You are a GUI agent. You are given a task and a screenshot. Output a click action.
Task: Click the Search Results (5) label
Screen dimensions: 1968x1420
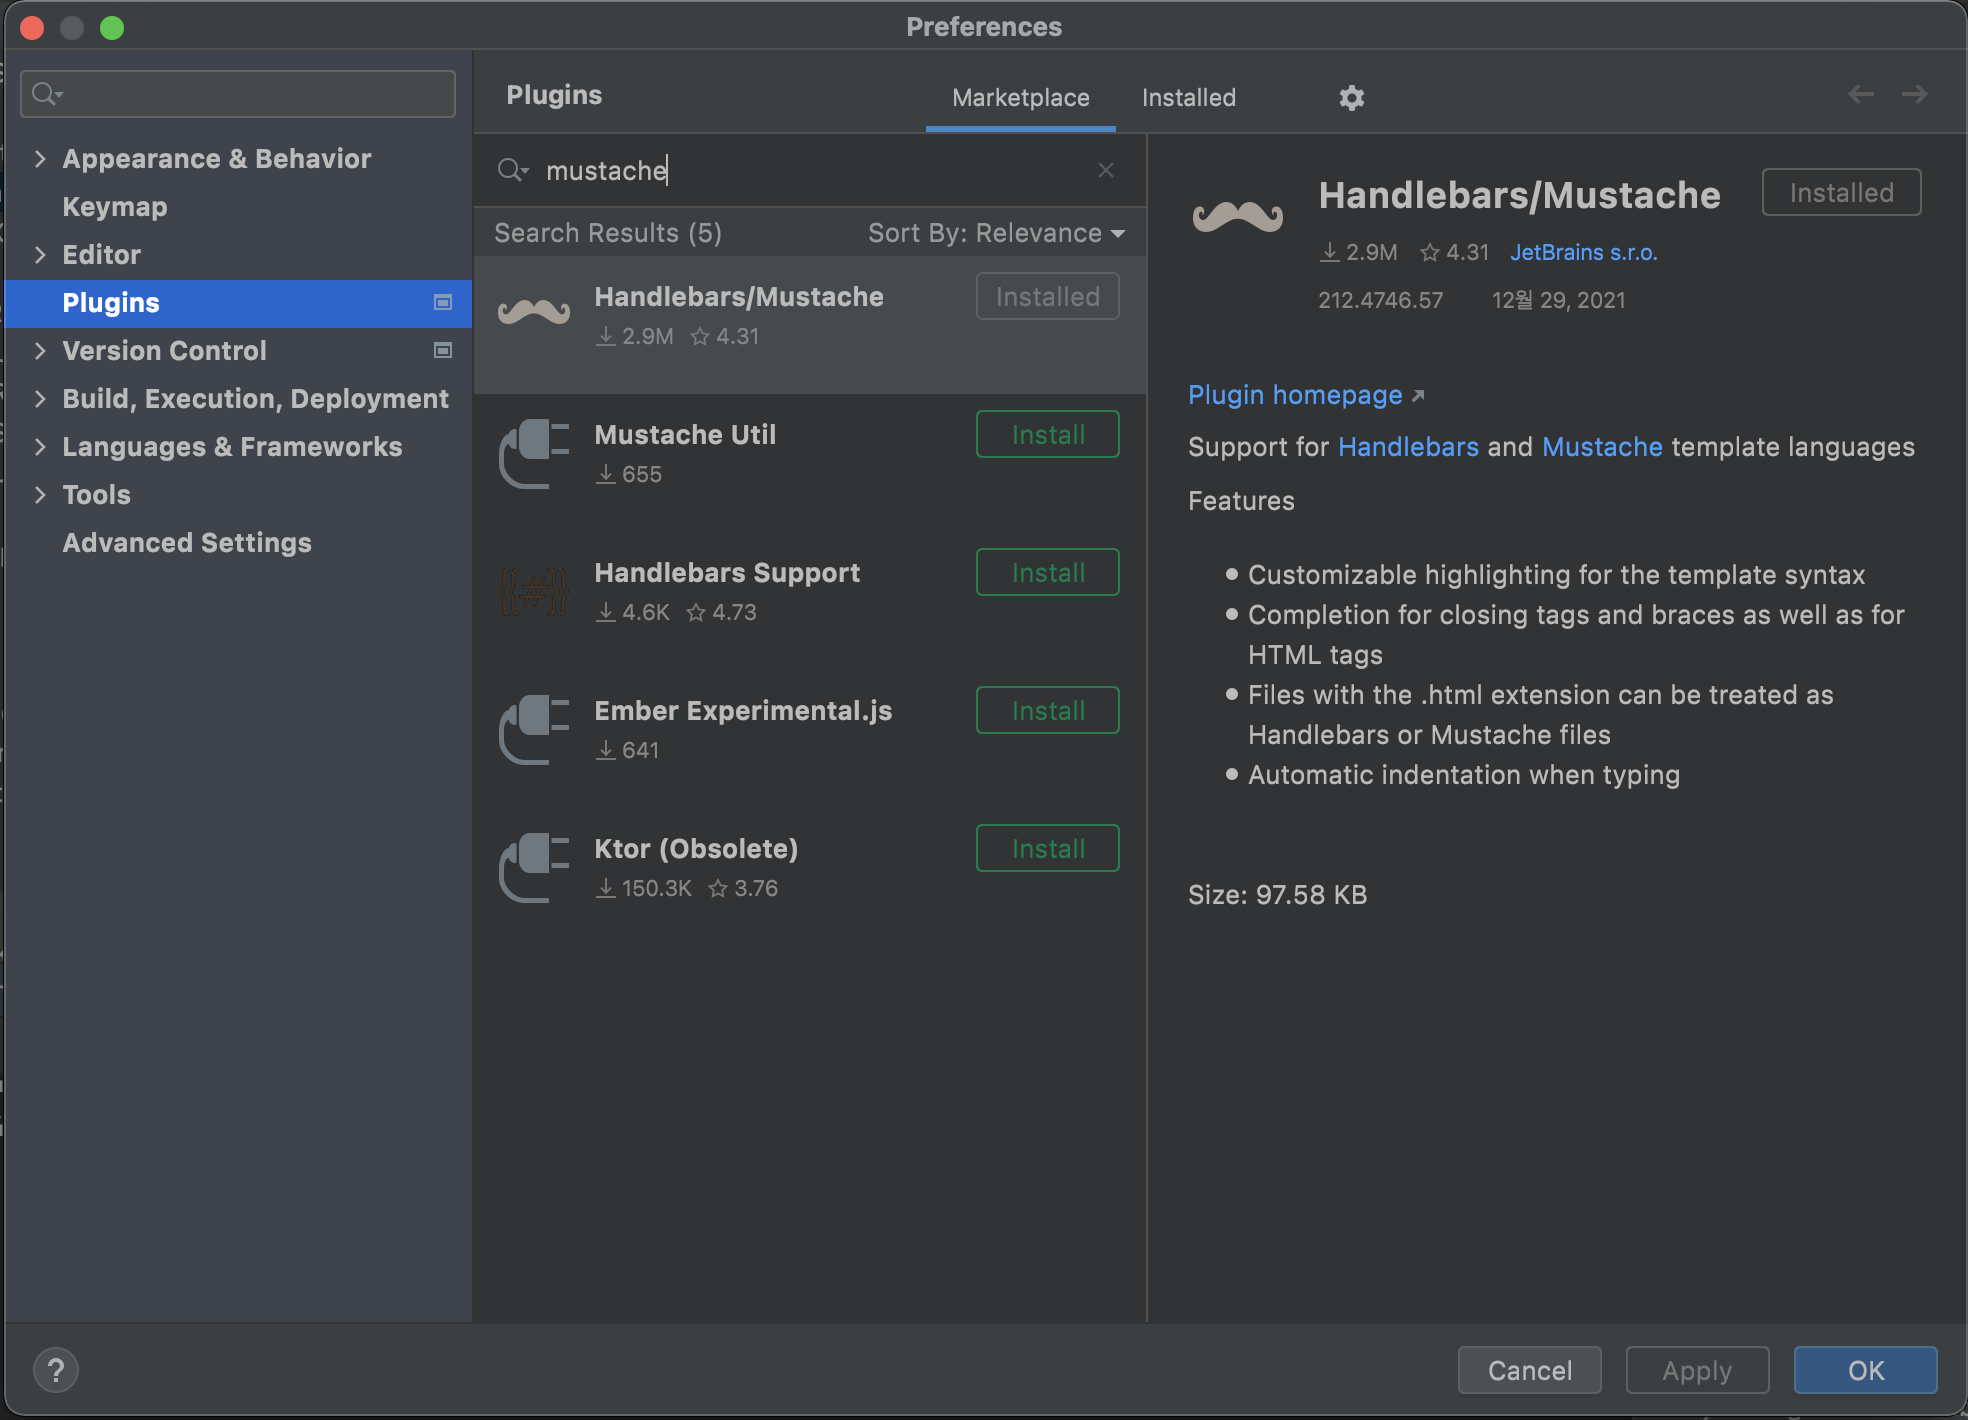pos(608,233)
